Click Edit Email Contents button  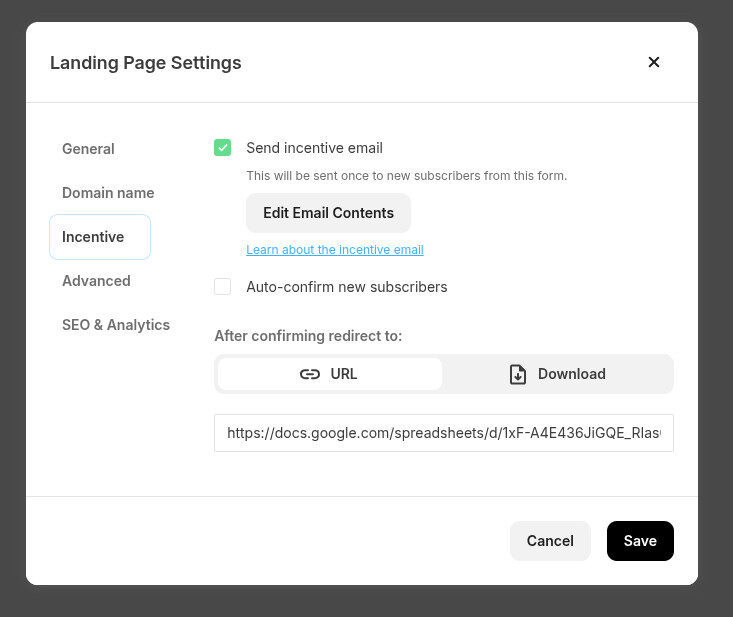click(328, 213)
